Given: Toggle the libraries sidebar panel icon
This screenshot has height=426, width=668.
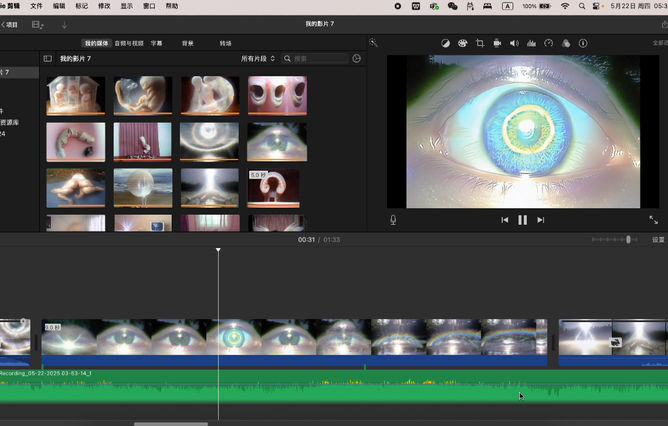Looking at the screenshot, I should [x=48, y=58].
